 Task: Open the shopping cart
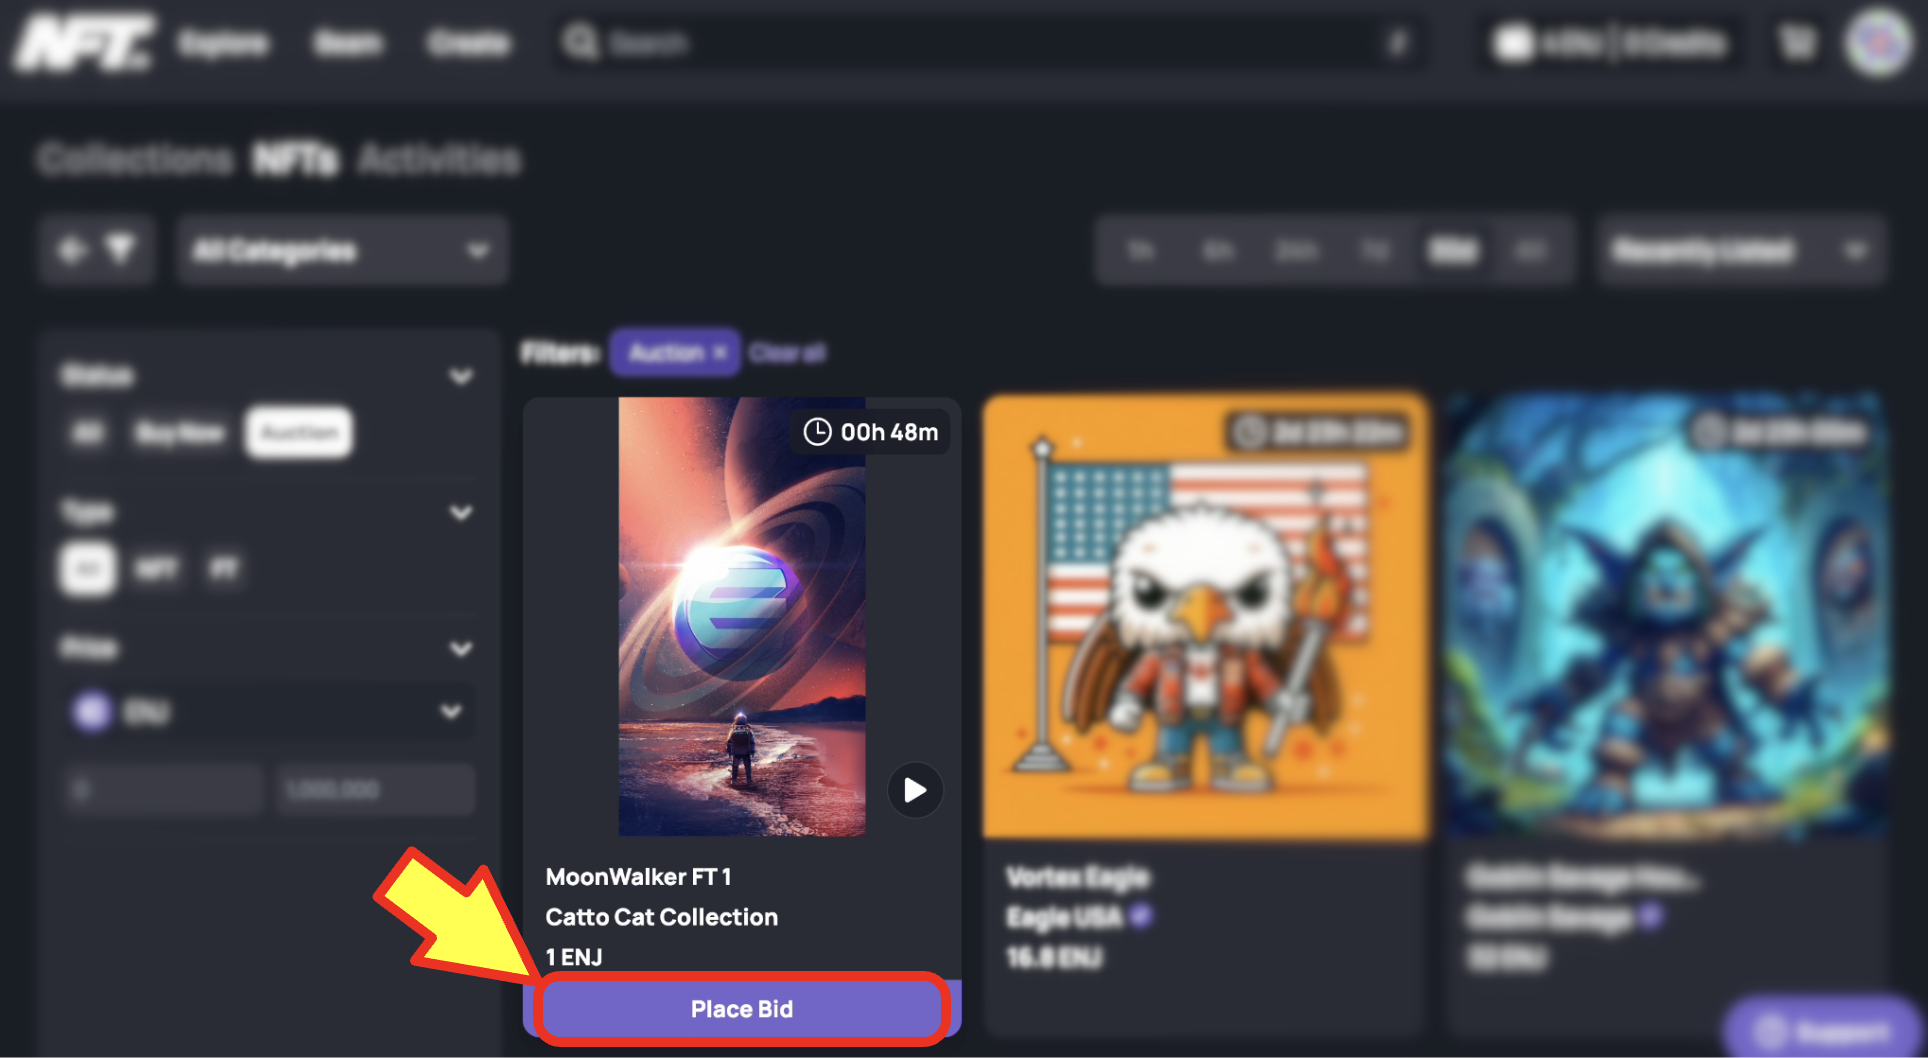click(x=1795, y=42)
